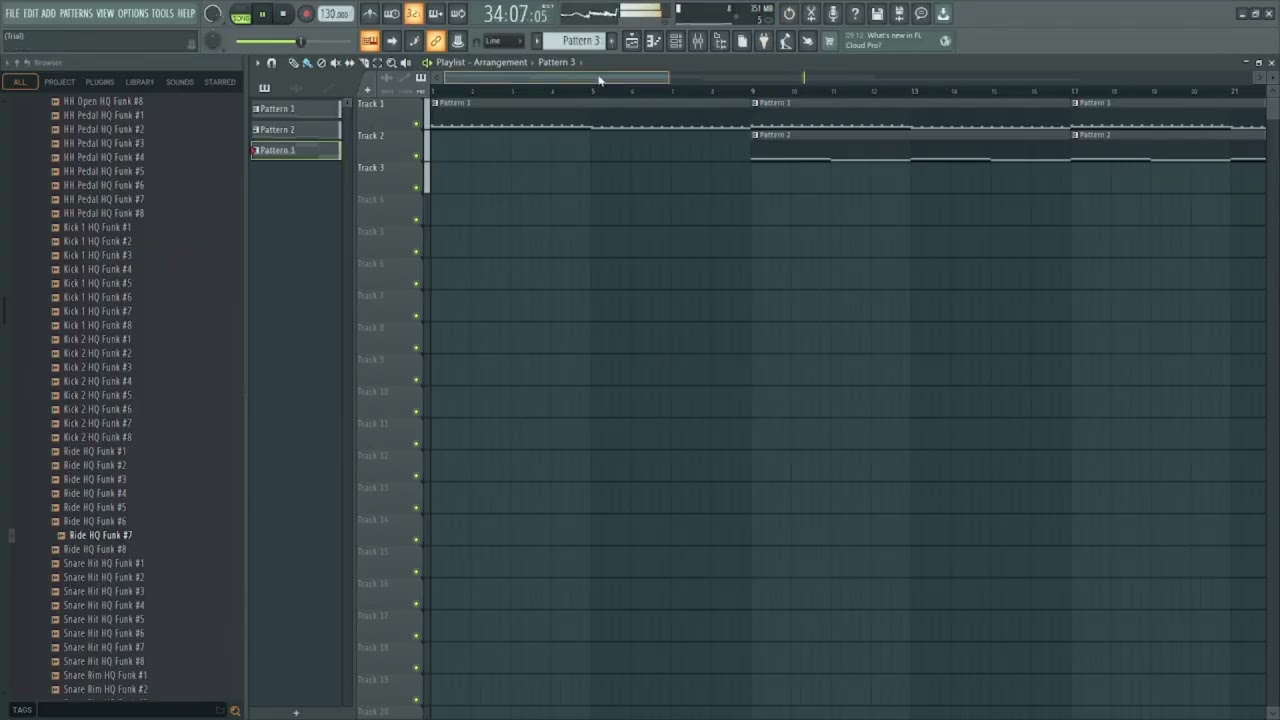The height and width of the screenshot is (720, 1280).
Task: Toggle loop recording icon
Action: (x=458, y=14)
